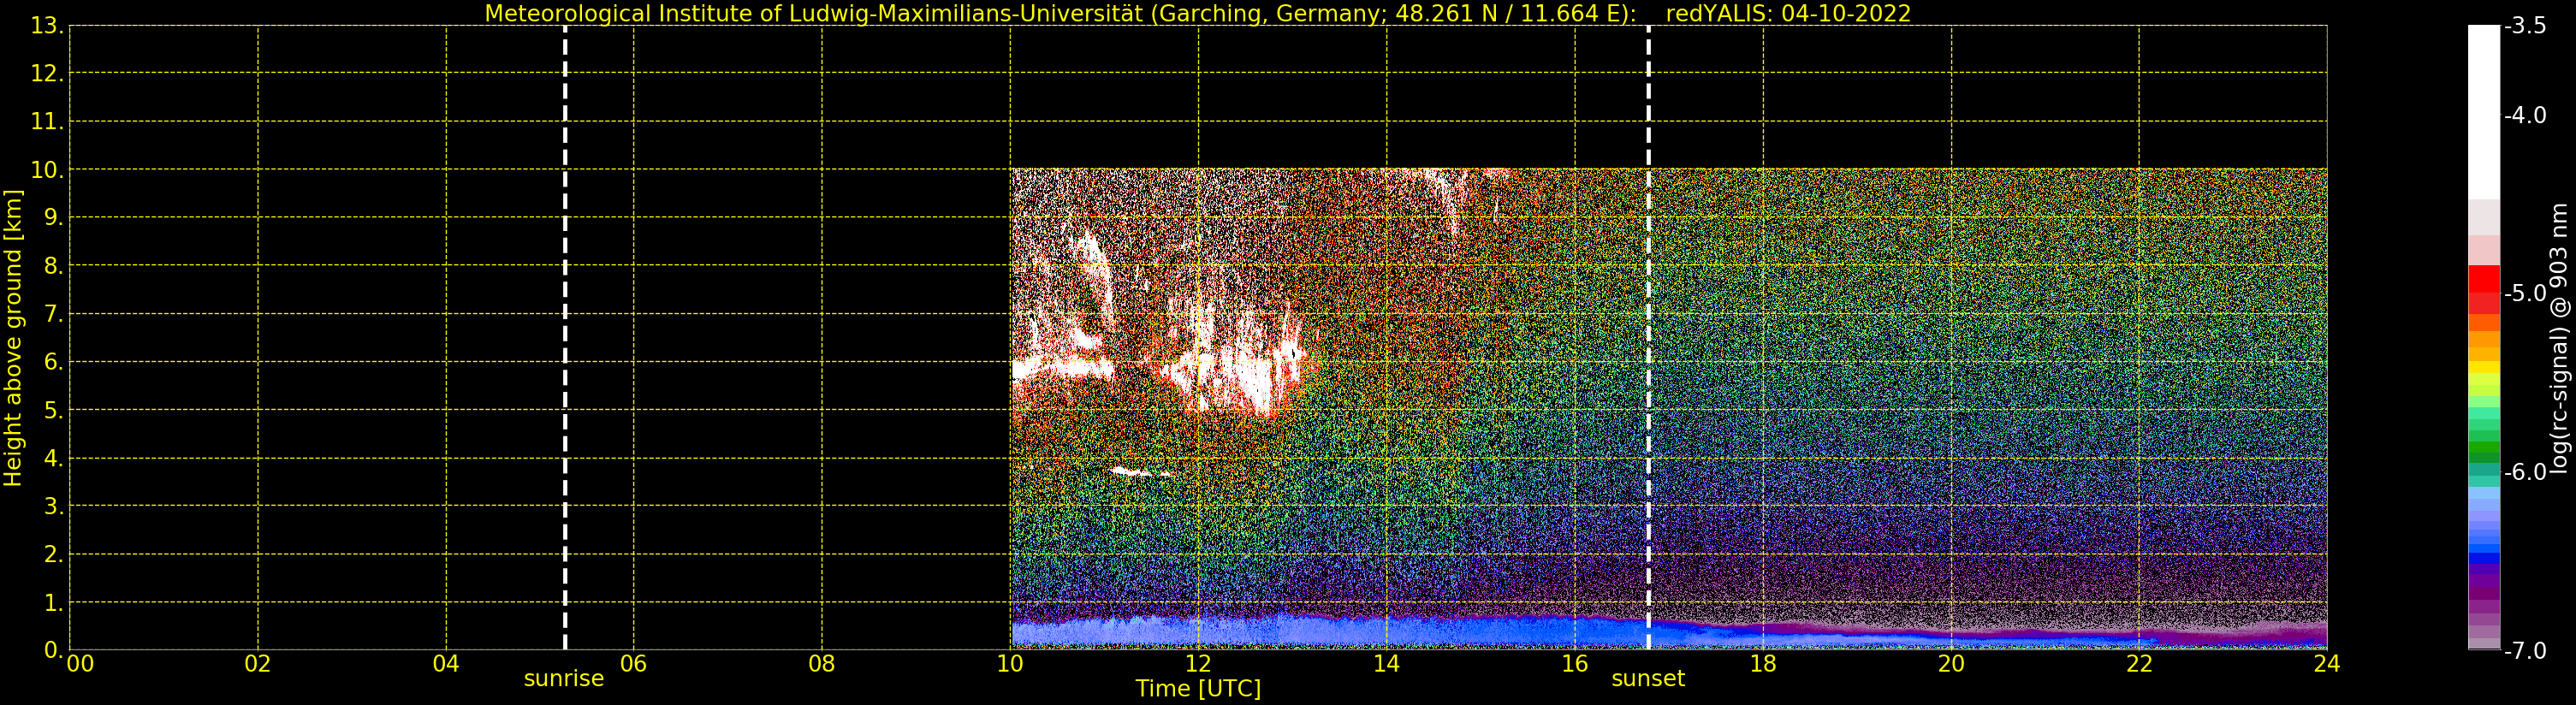Click the '-5.0' colorbar tick label
The image size is (2576, 705).
click(x=2526, y=293)
